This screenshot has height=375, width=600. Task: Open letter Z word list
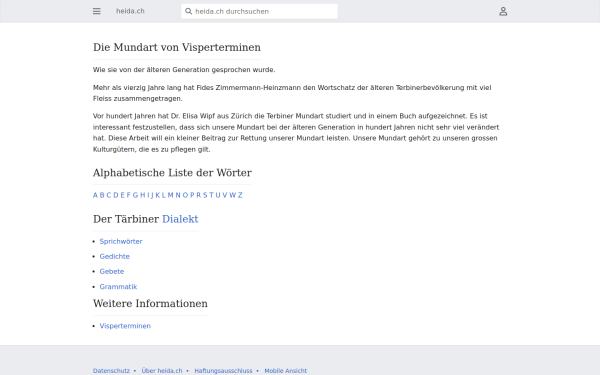240,195
